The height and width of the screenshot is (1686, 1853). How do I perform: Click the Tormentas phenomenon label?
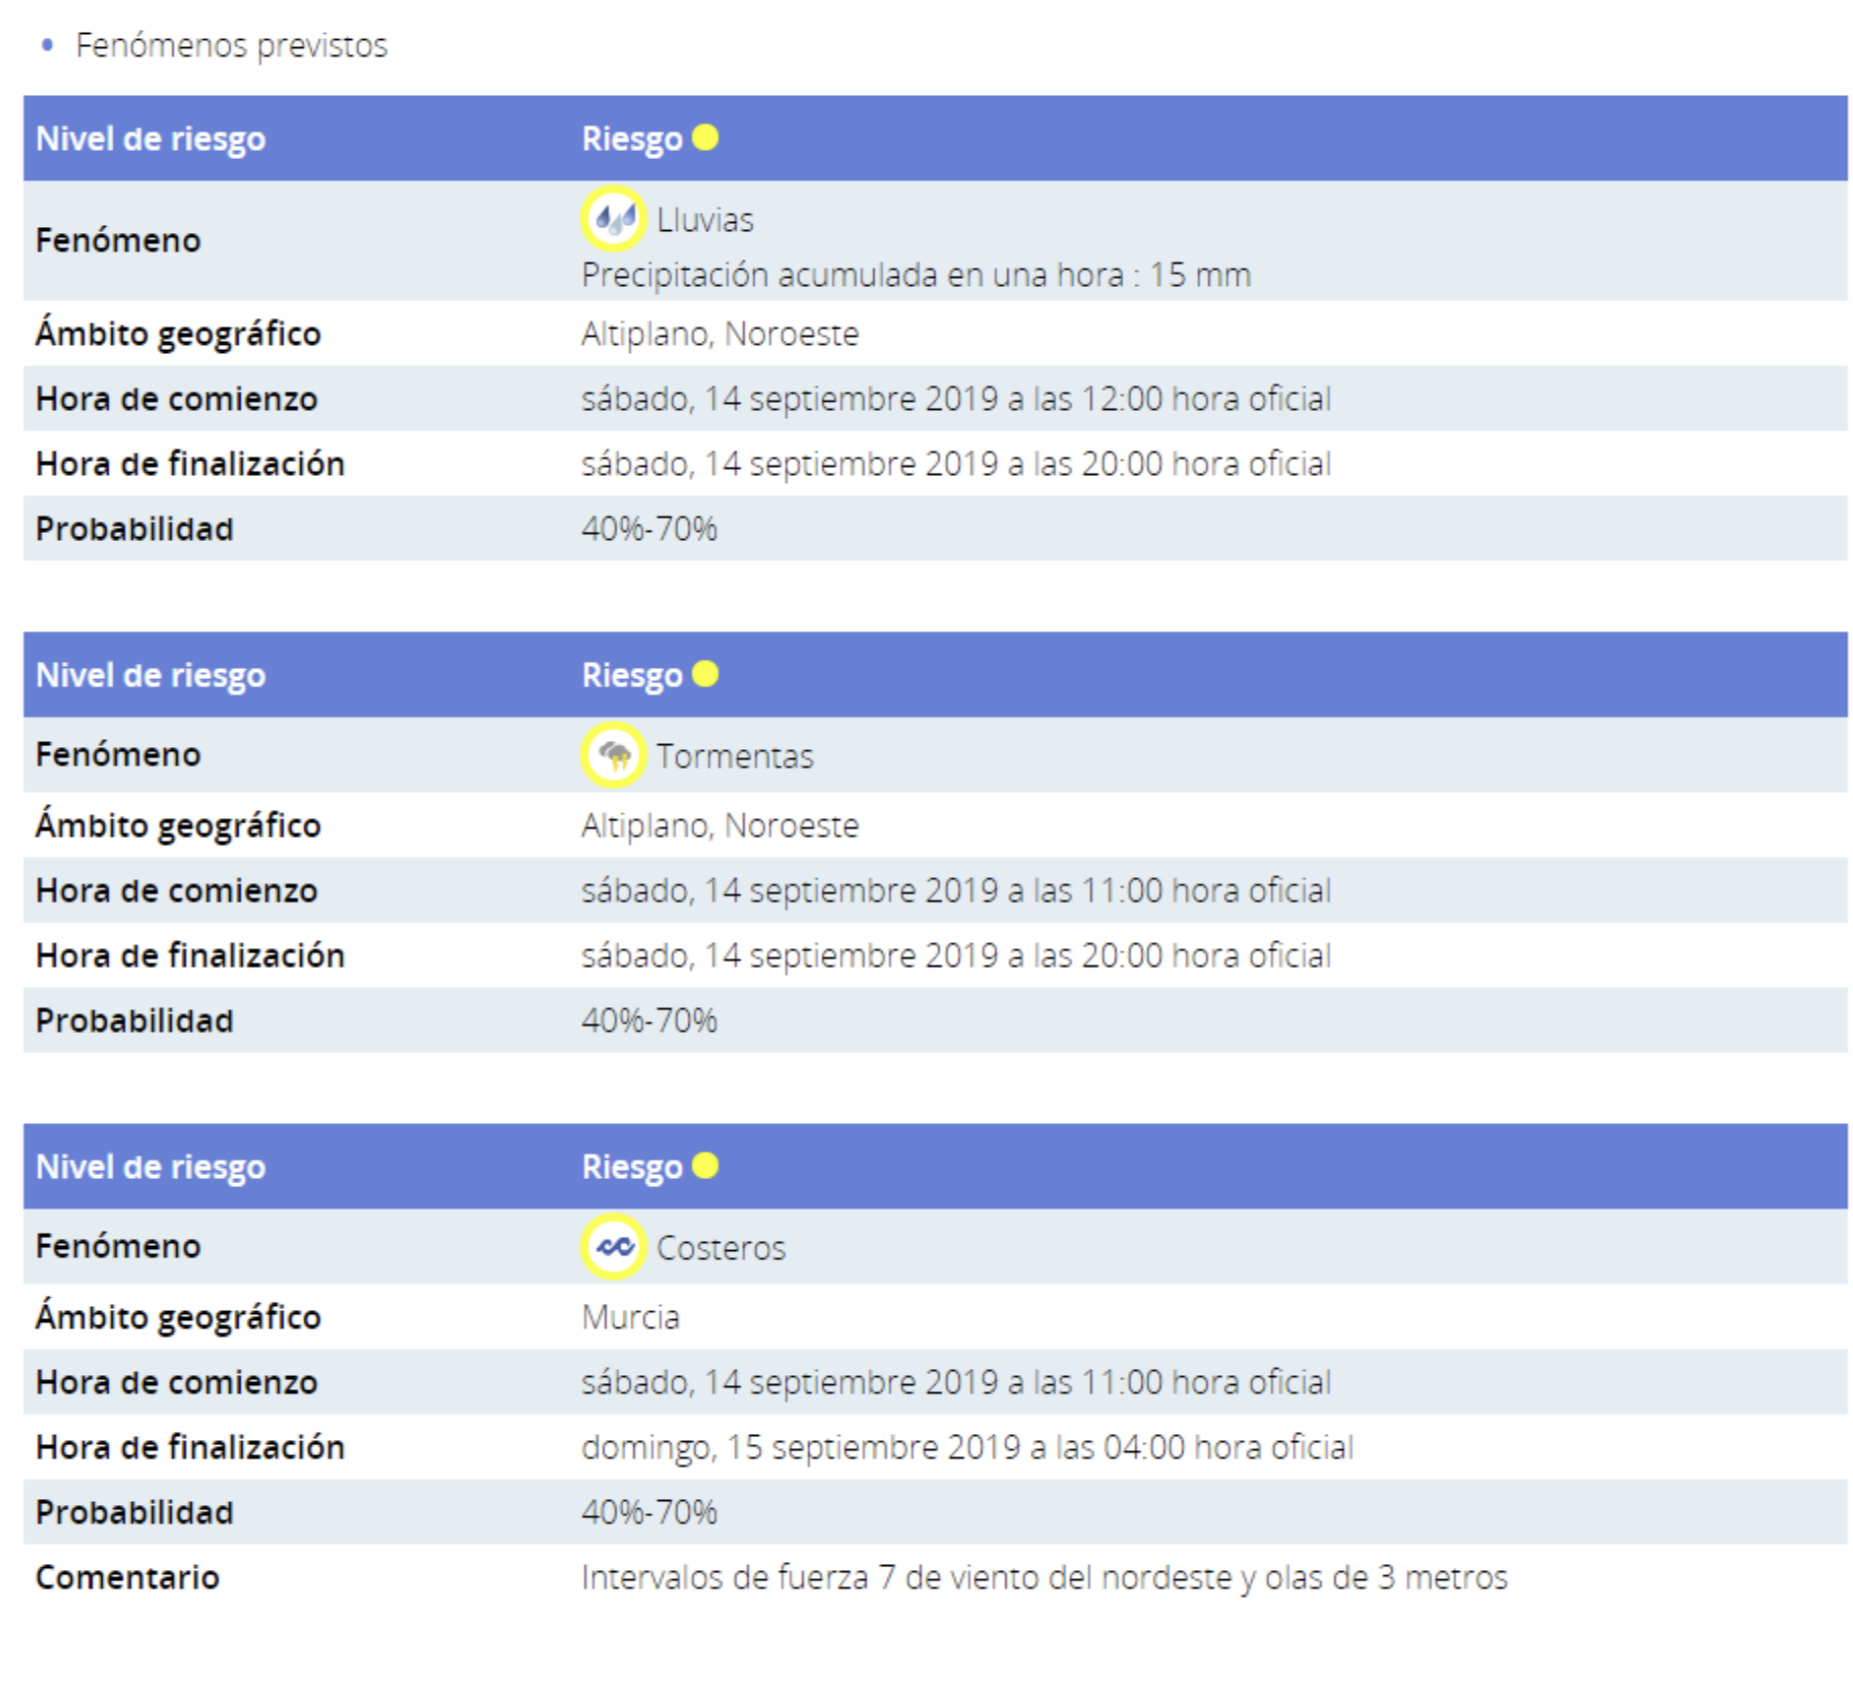pos(735,756)
